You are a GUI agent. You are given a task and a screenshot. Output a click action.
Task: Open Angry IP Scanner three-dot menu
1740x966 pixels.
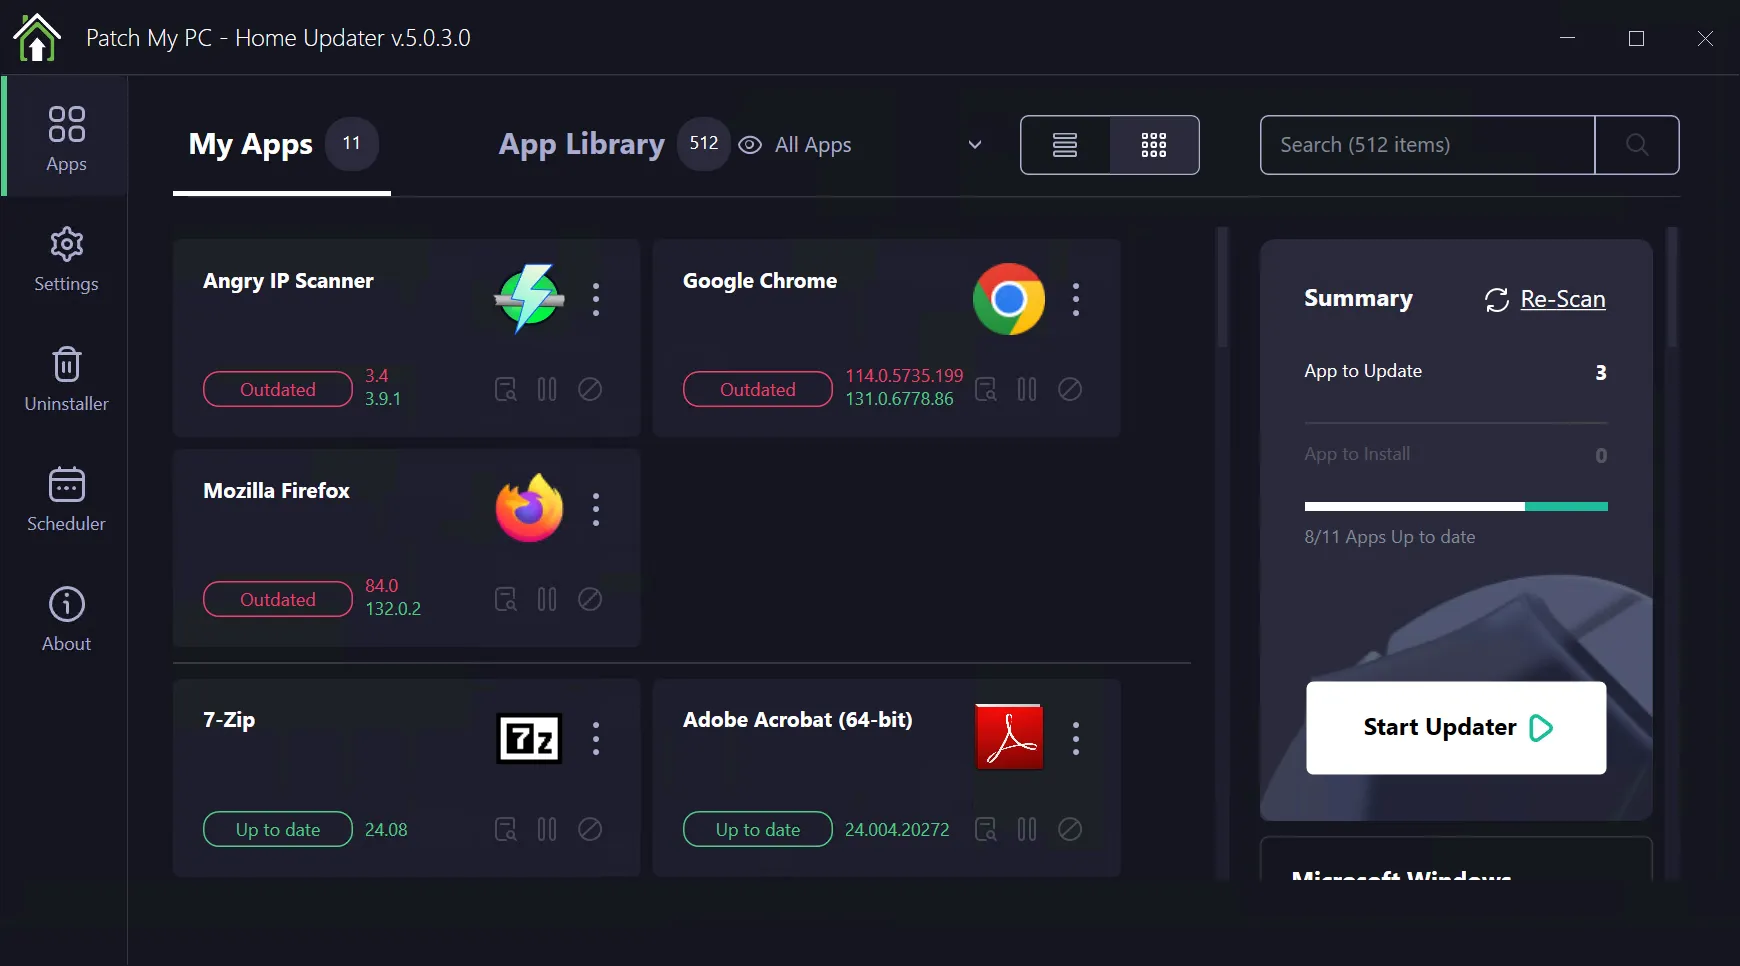pos(596,299)
